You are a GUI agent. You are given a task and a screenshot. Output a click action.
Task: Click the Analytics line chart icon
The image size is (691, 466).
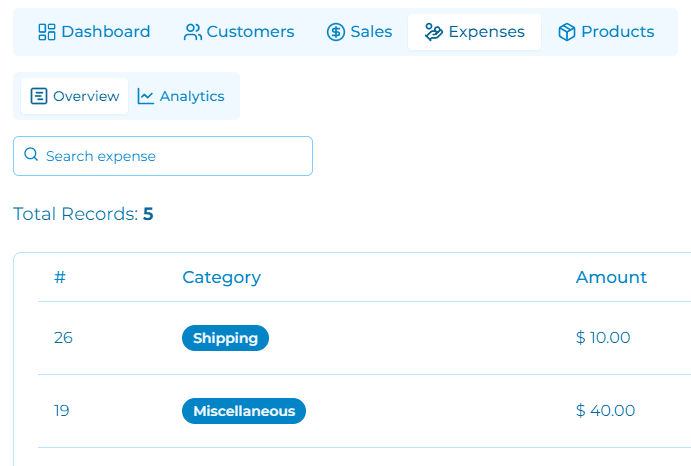tap(145, 96)
